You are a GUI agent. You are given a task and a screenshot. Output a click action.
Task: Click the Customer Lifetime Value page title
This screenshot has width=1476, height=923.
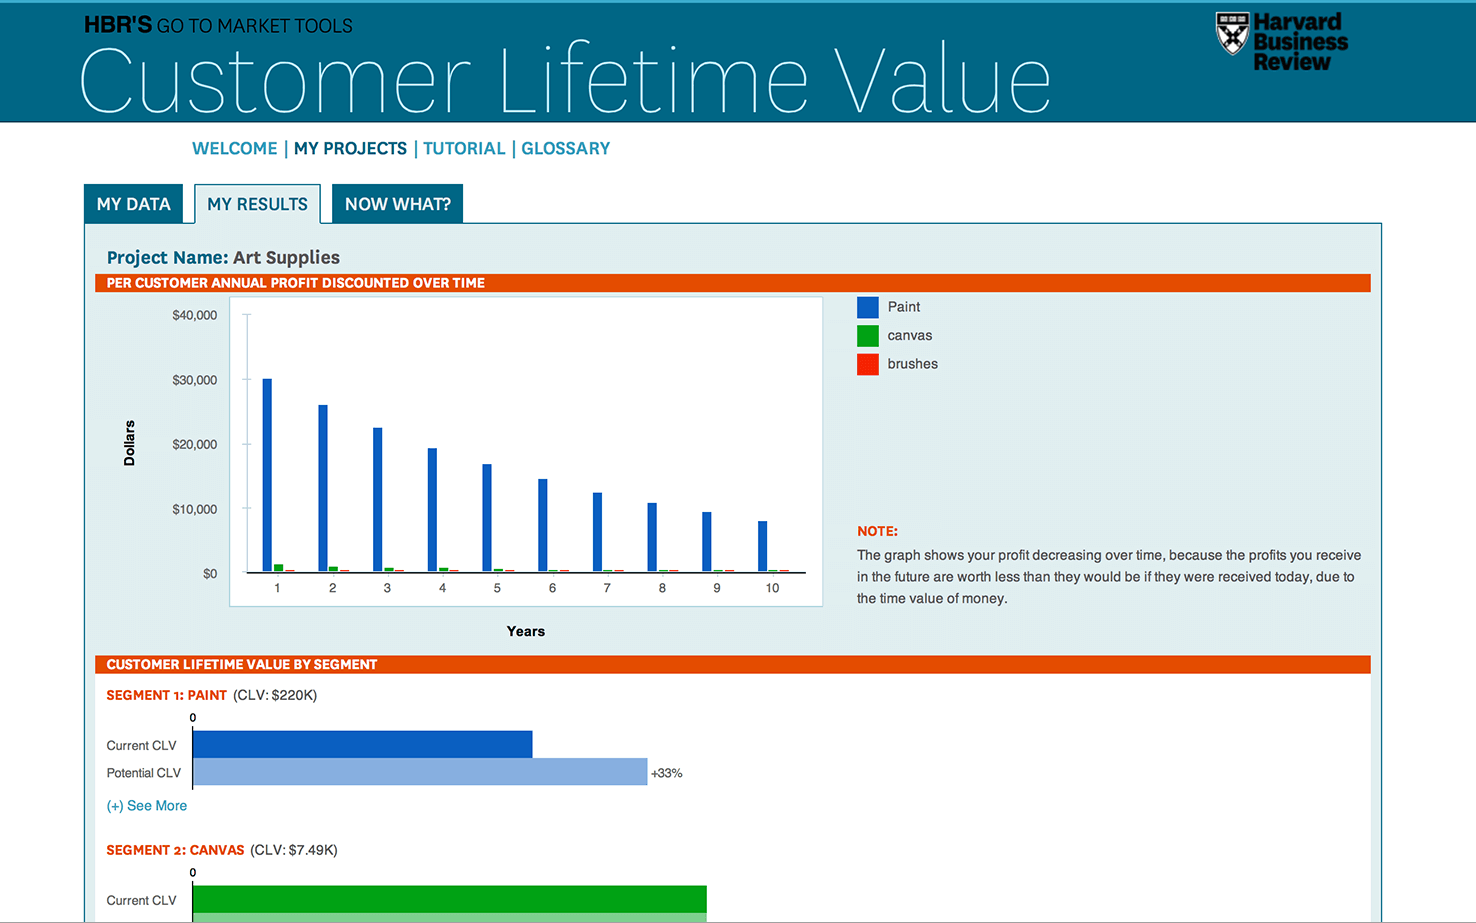tap(565, 80)
